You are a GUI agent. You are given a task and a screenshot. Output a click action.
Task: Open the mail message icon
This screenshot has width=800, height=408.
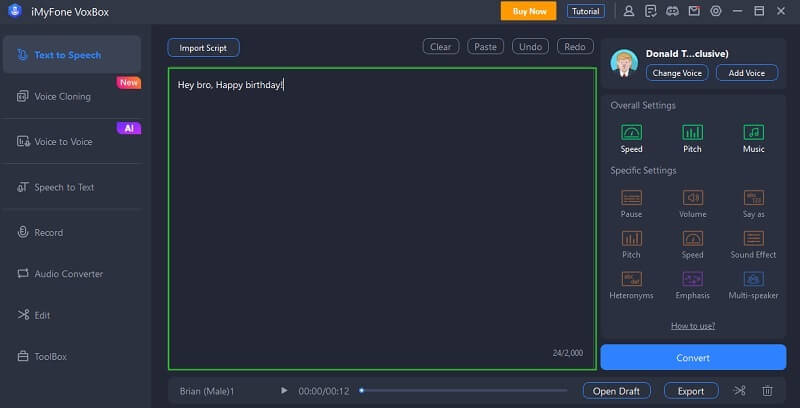point(694,11)
